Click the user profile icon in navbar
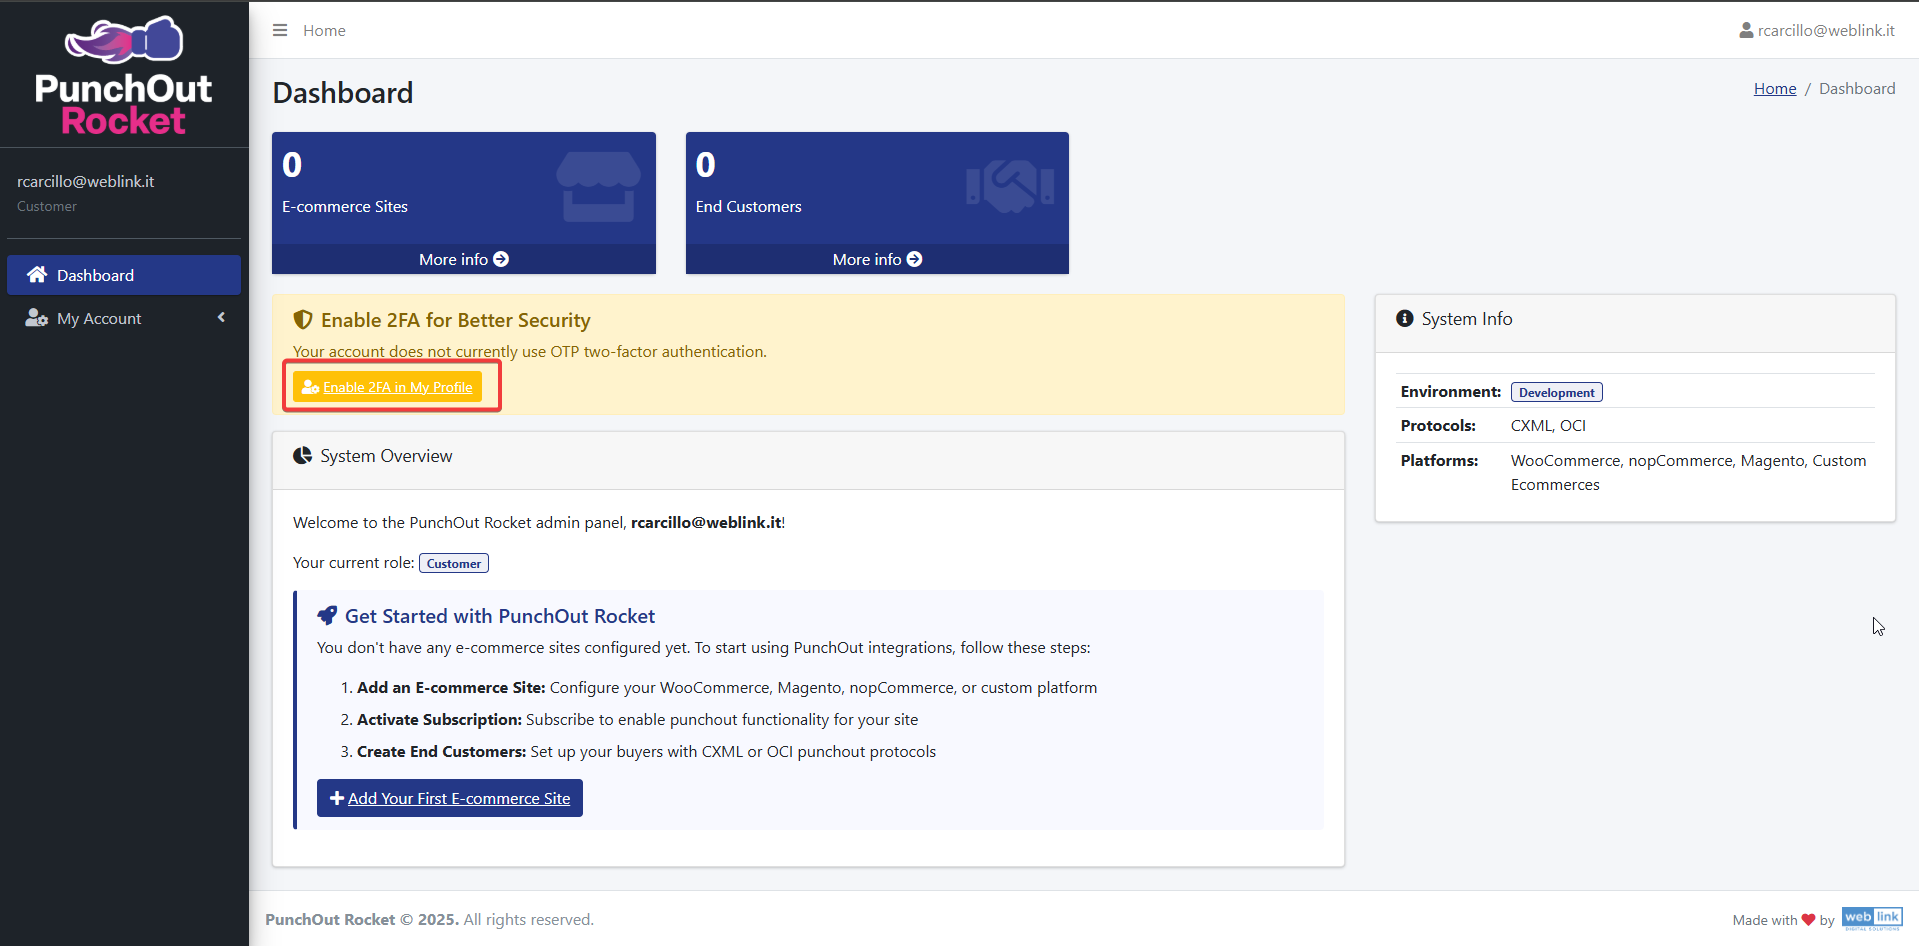This screenshot has height=946, width=1919. (1746, 31)
